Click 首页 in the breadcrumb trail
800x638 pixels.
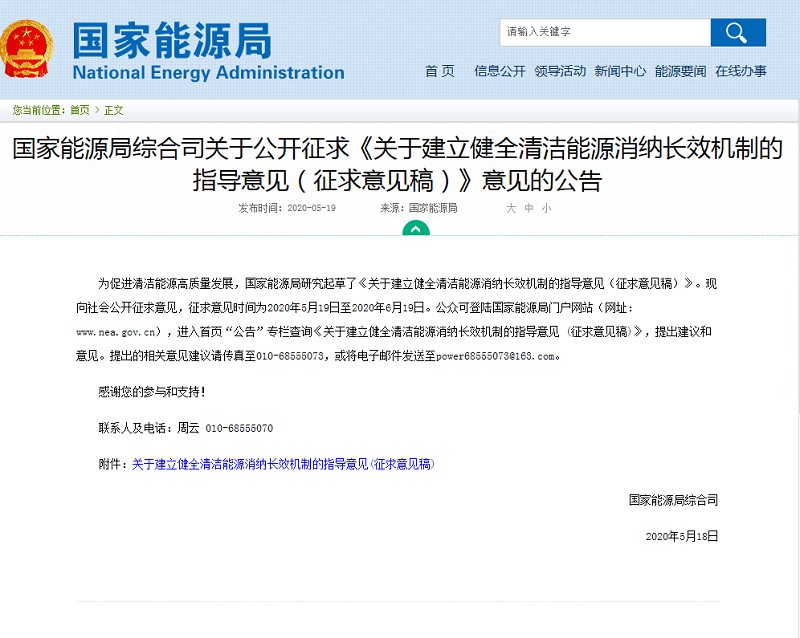[x=79, y=110]
